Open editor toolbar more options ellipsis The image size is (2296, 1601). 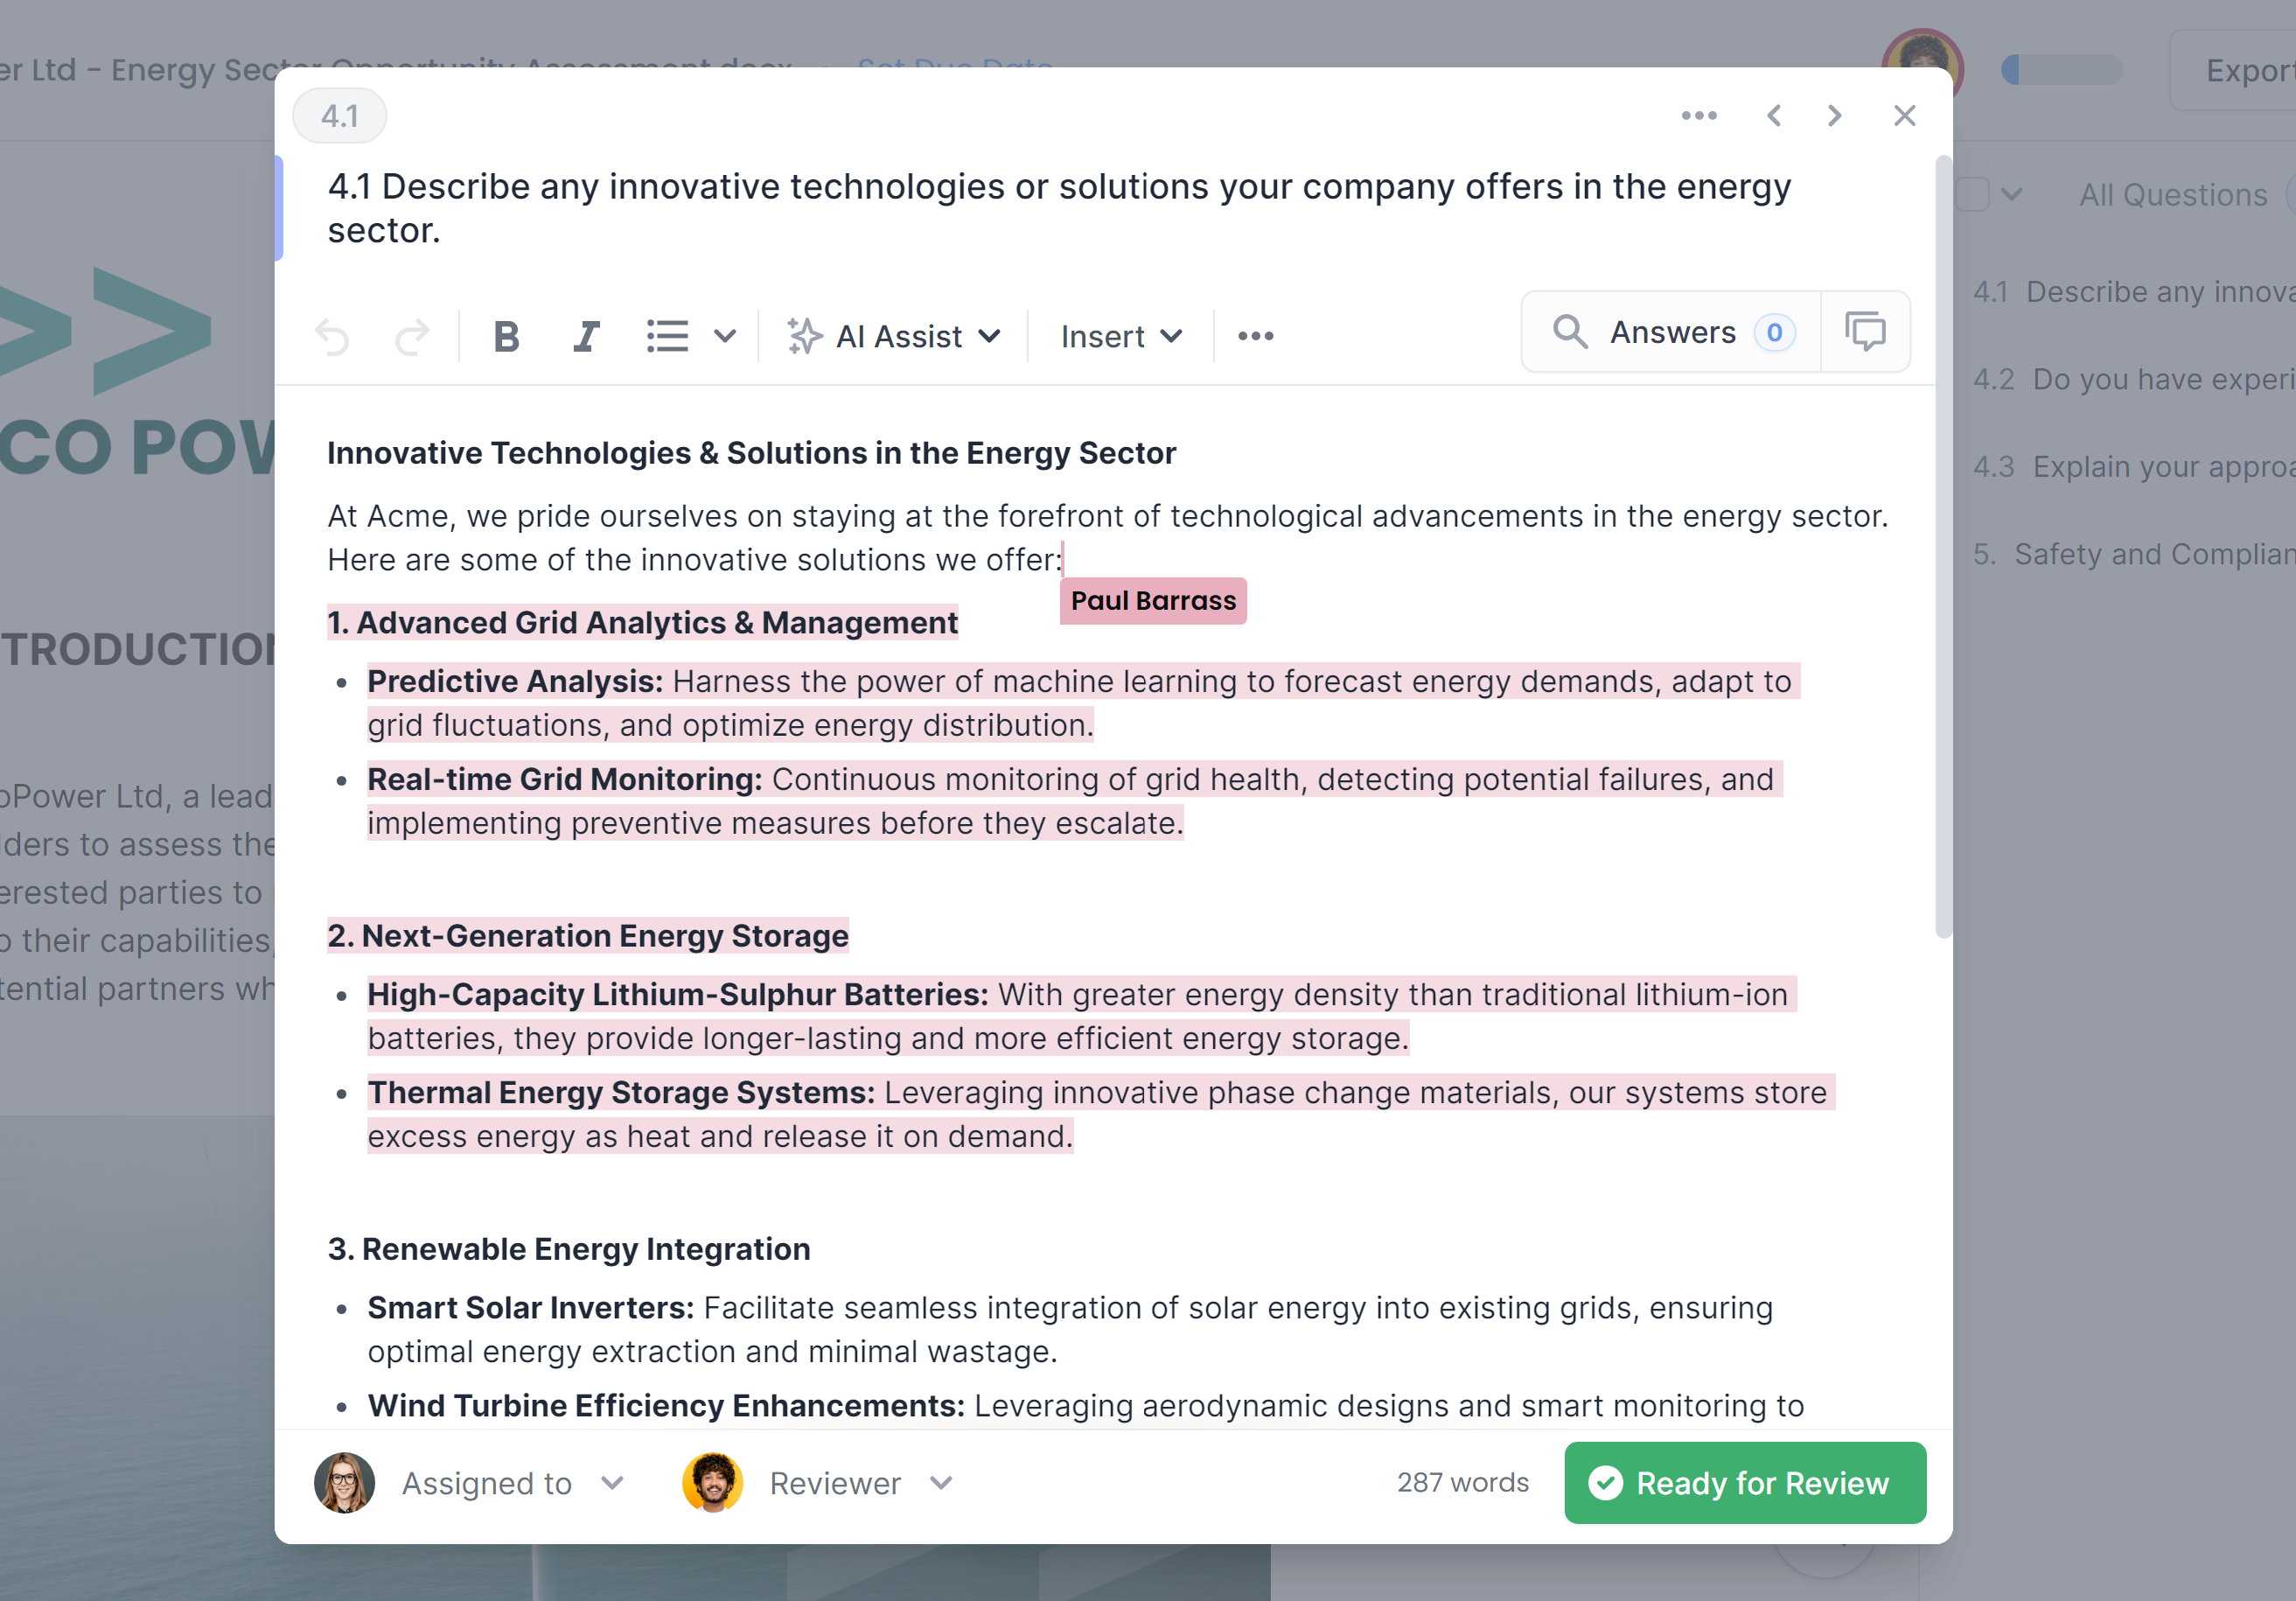point(1255,337)
